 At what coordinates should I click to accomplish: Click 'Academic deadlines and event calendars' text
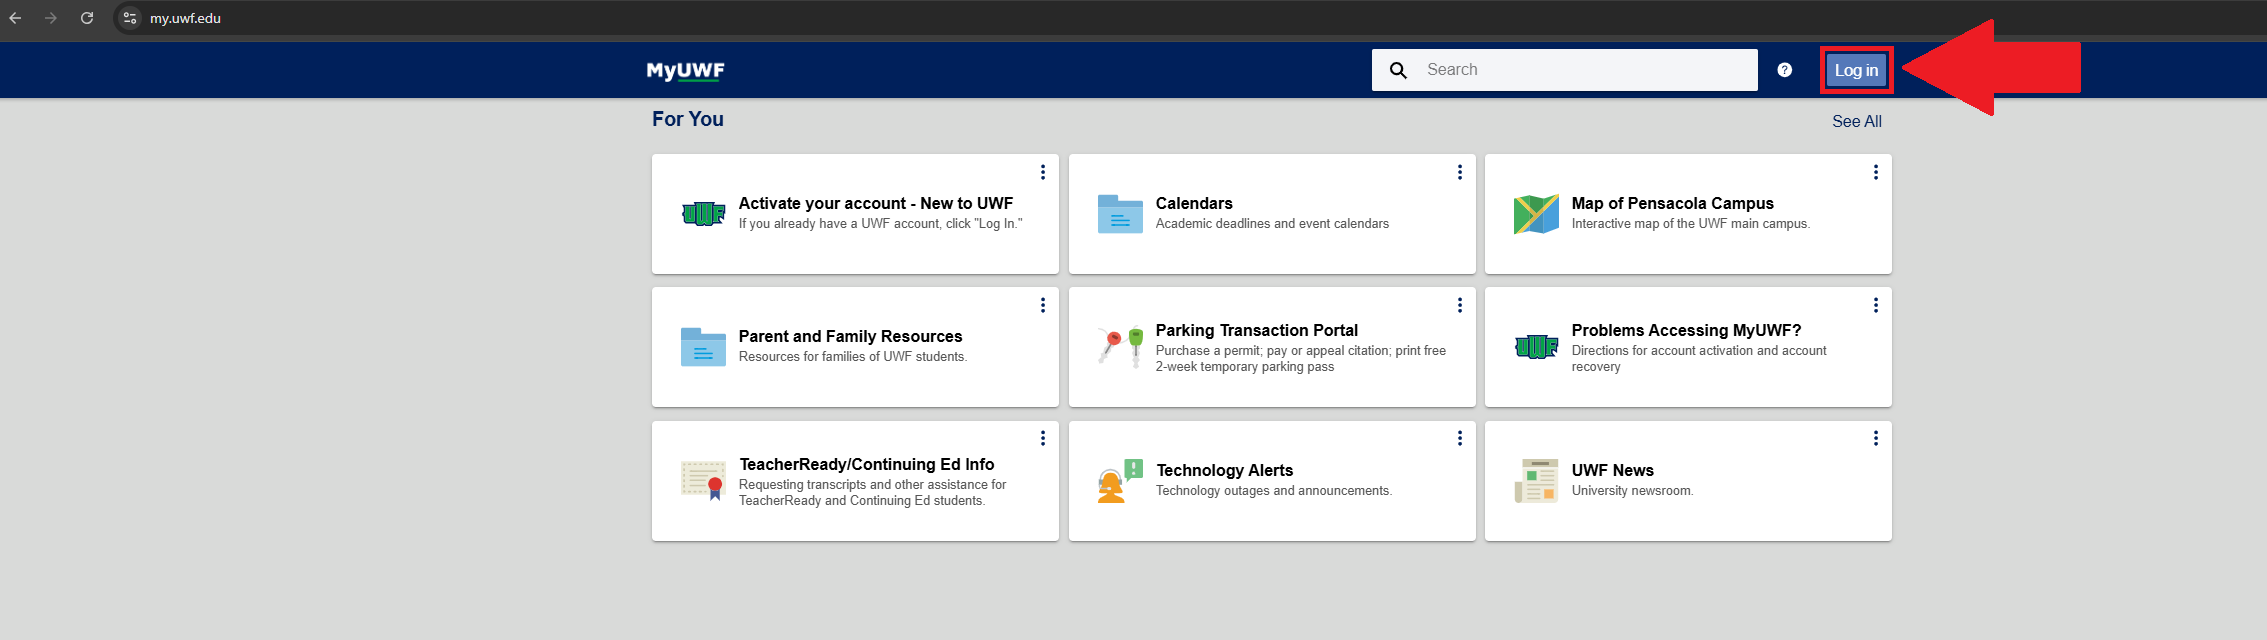(x=1272, y=224)
